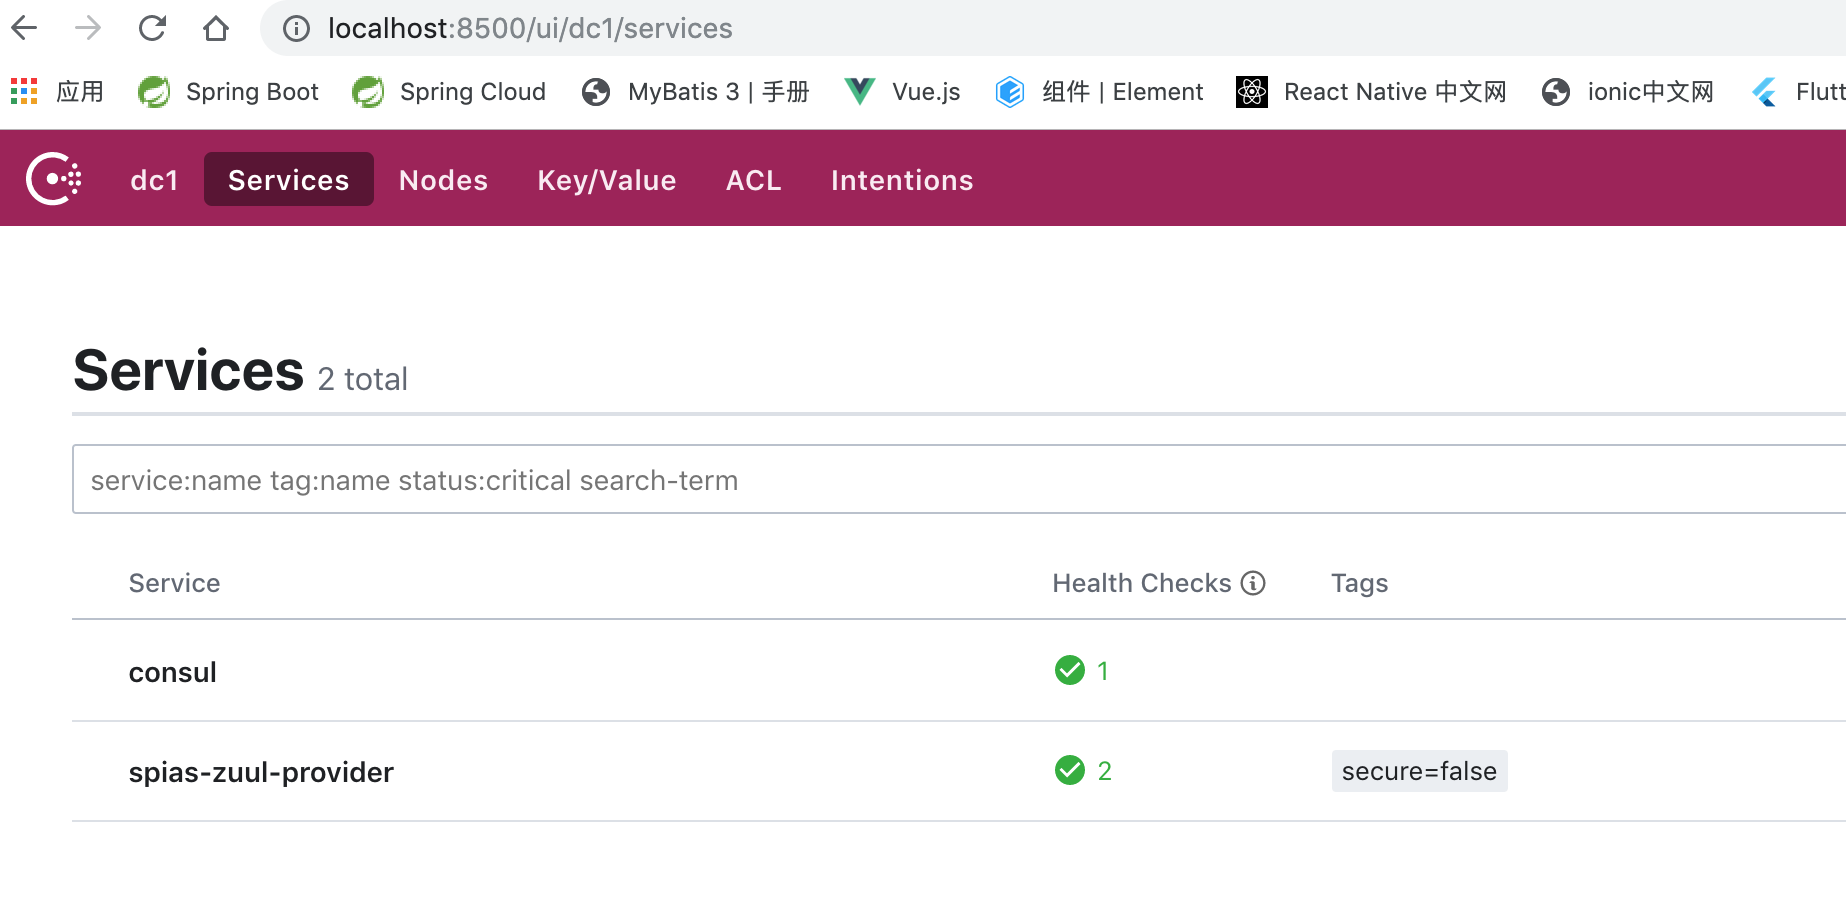This screenshot has height=906, width=1846.
Task: Click the browser back arrow
Action: (24, 28)
